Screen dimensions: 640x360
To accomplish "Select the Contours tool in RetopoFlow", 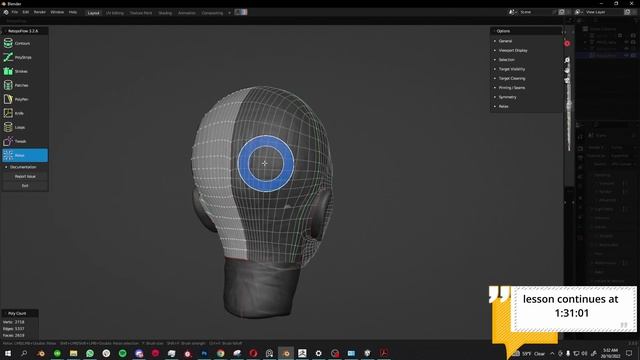I will [25, 43].
